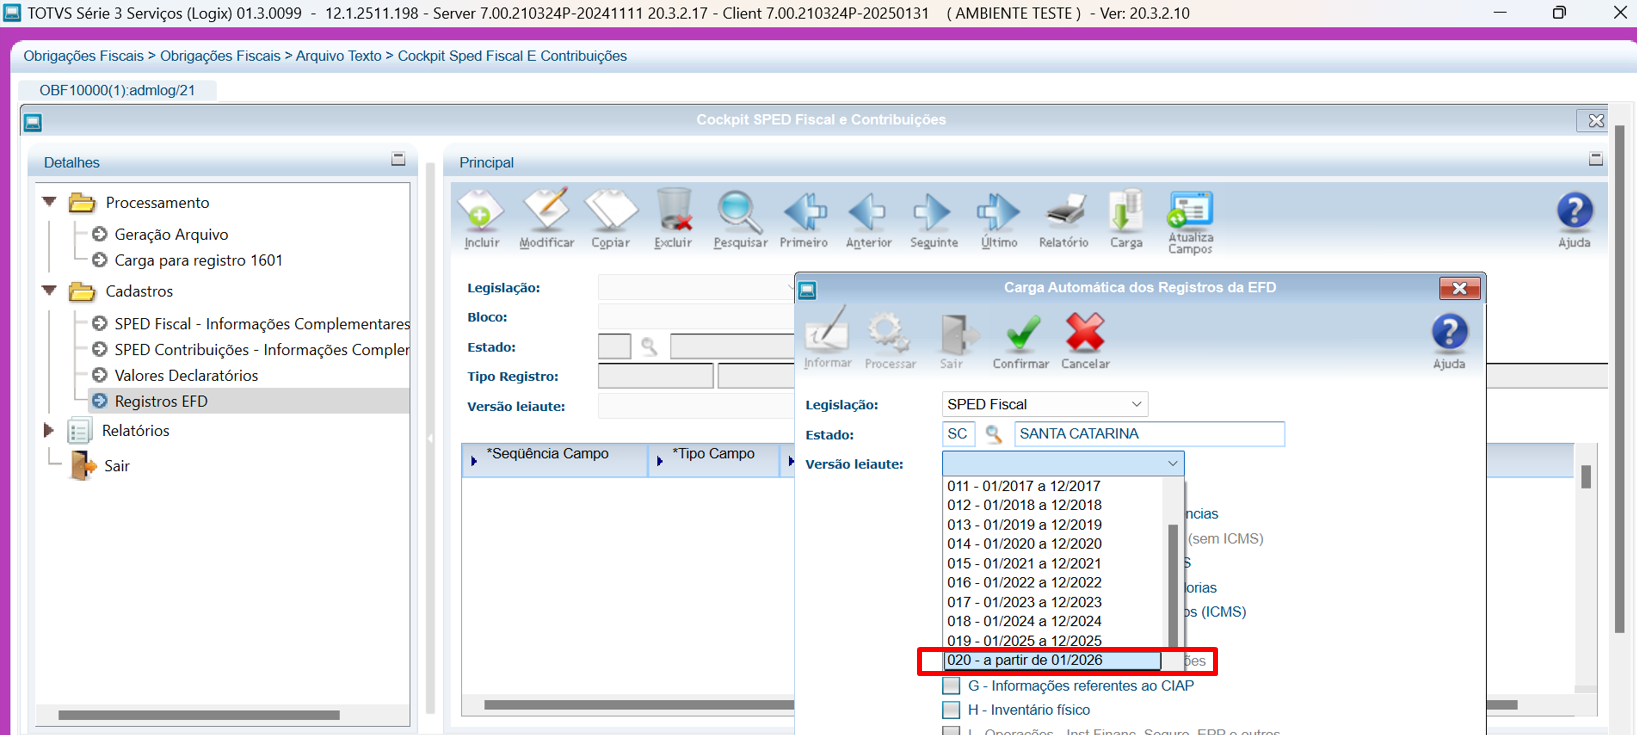Select layout 013 - 01/2019 a 12/2019
Viewport: 1637px width, 735px height.
(1024, 525)
